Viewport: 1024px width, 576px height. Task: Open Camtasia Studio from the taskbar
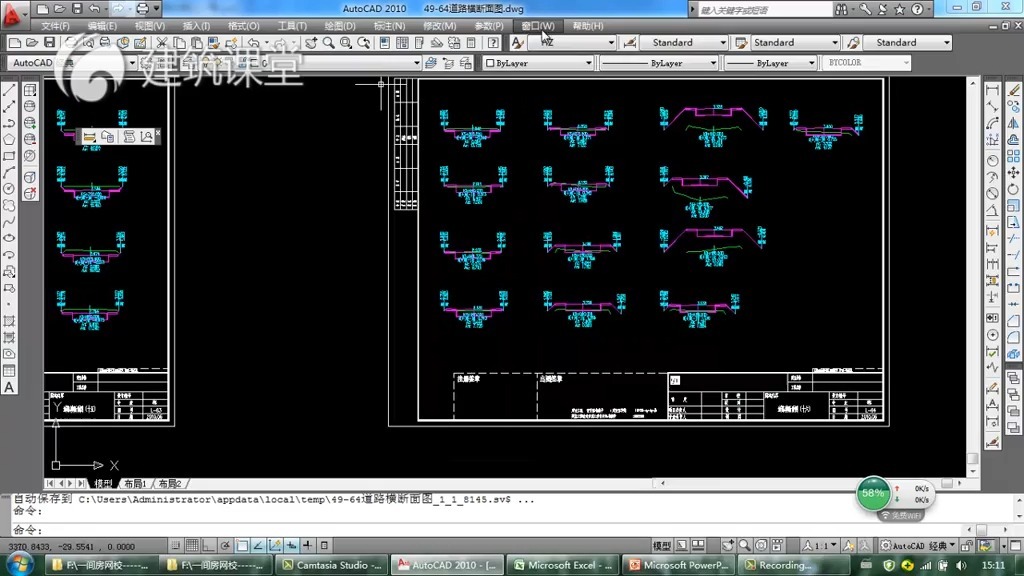(332, 565)
